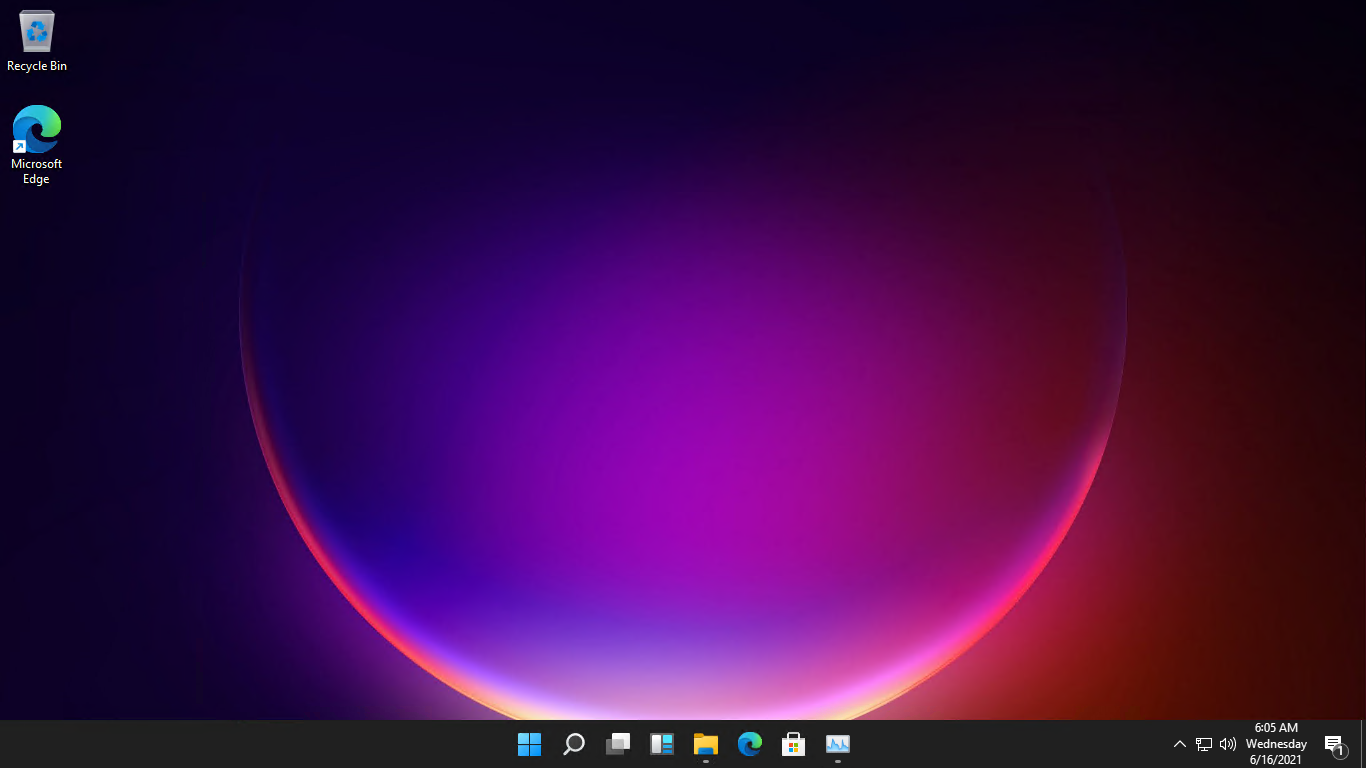Expand the hidden system tray icons chevron
This screenshot has width=1366, height=768.
pyautogui.click(x=1179, y=744)
